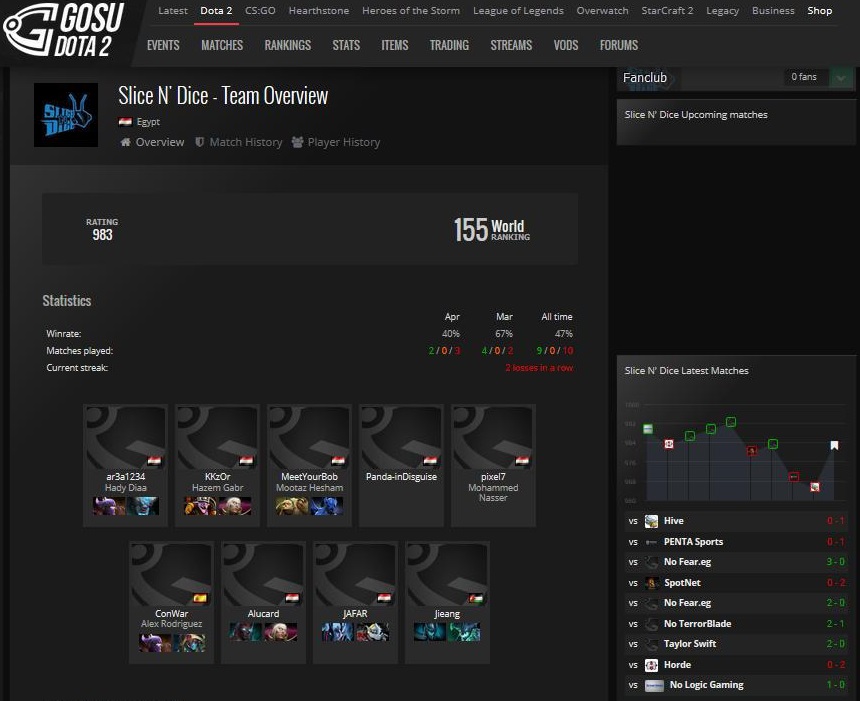Open the PENTA Sports match result
The height and width of the screenshot is (701, 860).
click(736, 542)
